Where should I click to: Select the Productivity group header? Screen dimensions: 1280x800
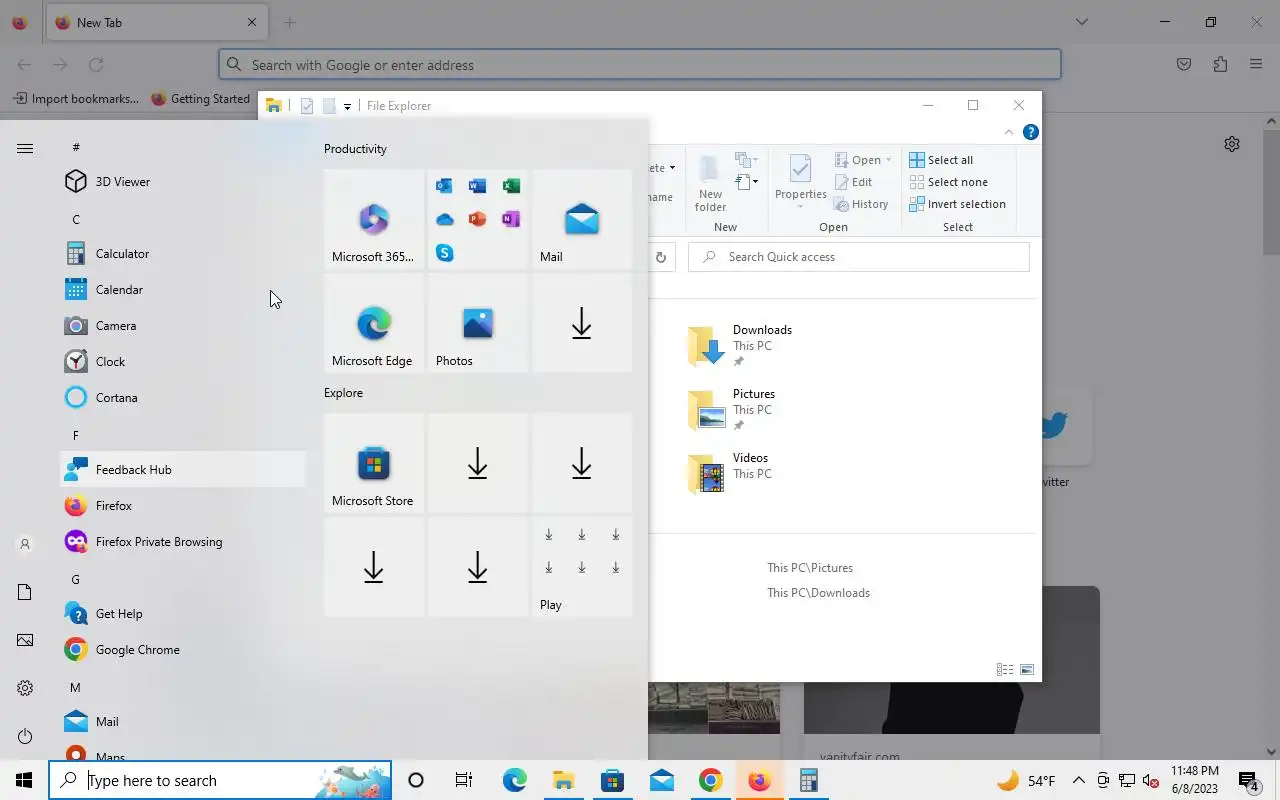click(x=355, y=149)
